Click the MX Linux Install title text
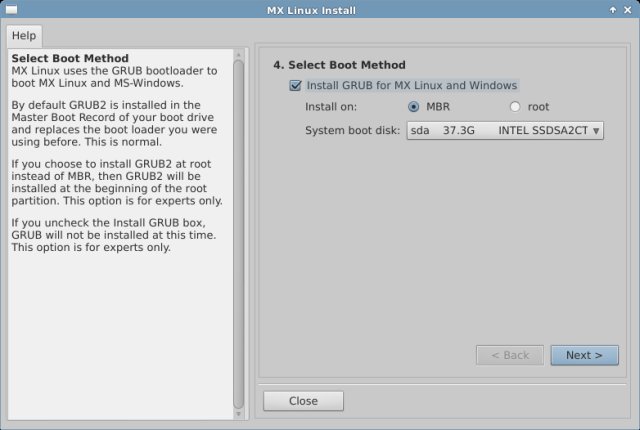 point(311,10)
